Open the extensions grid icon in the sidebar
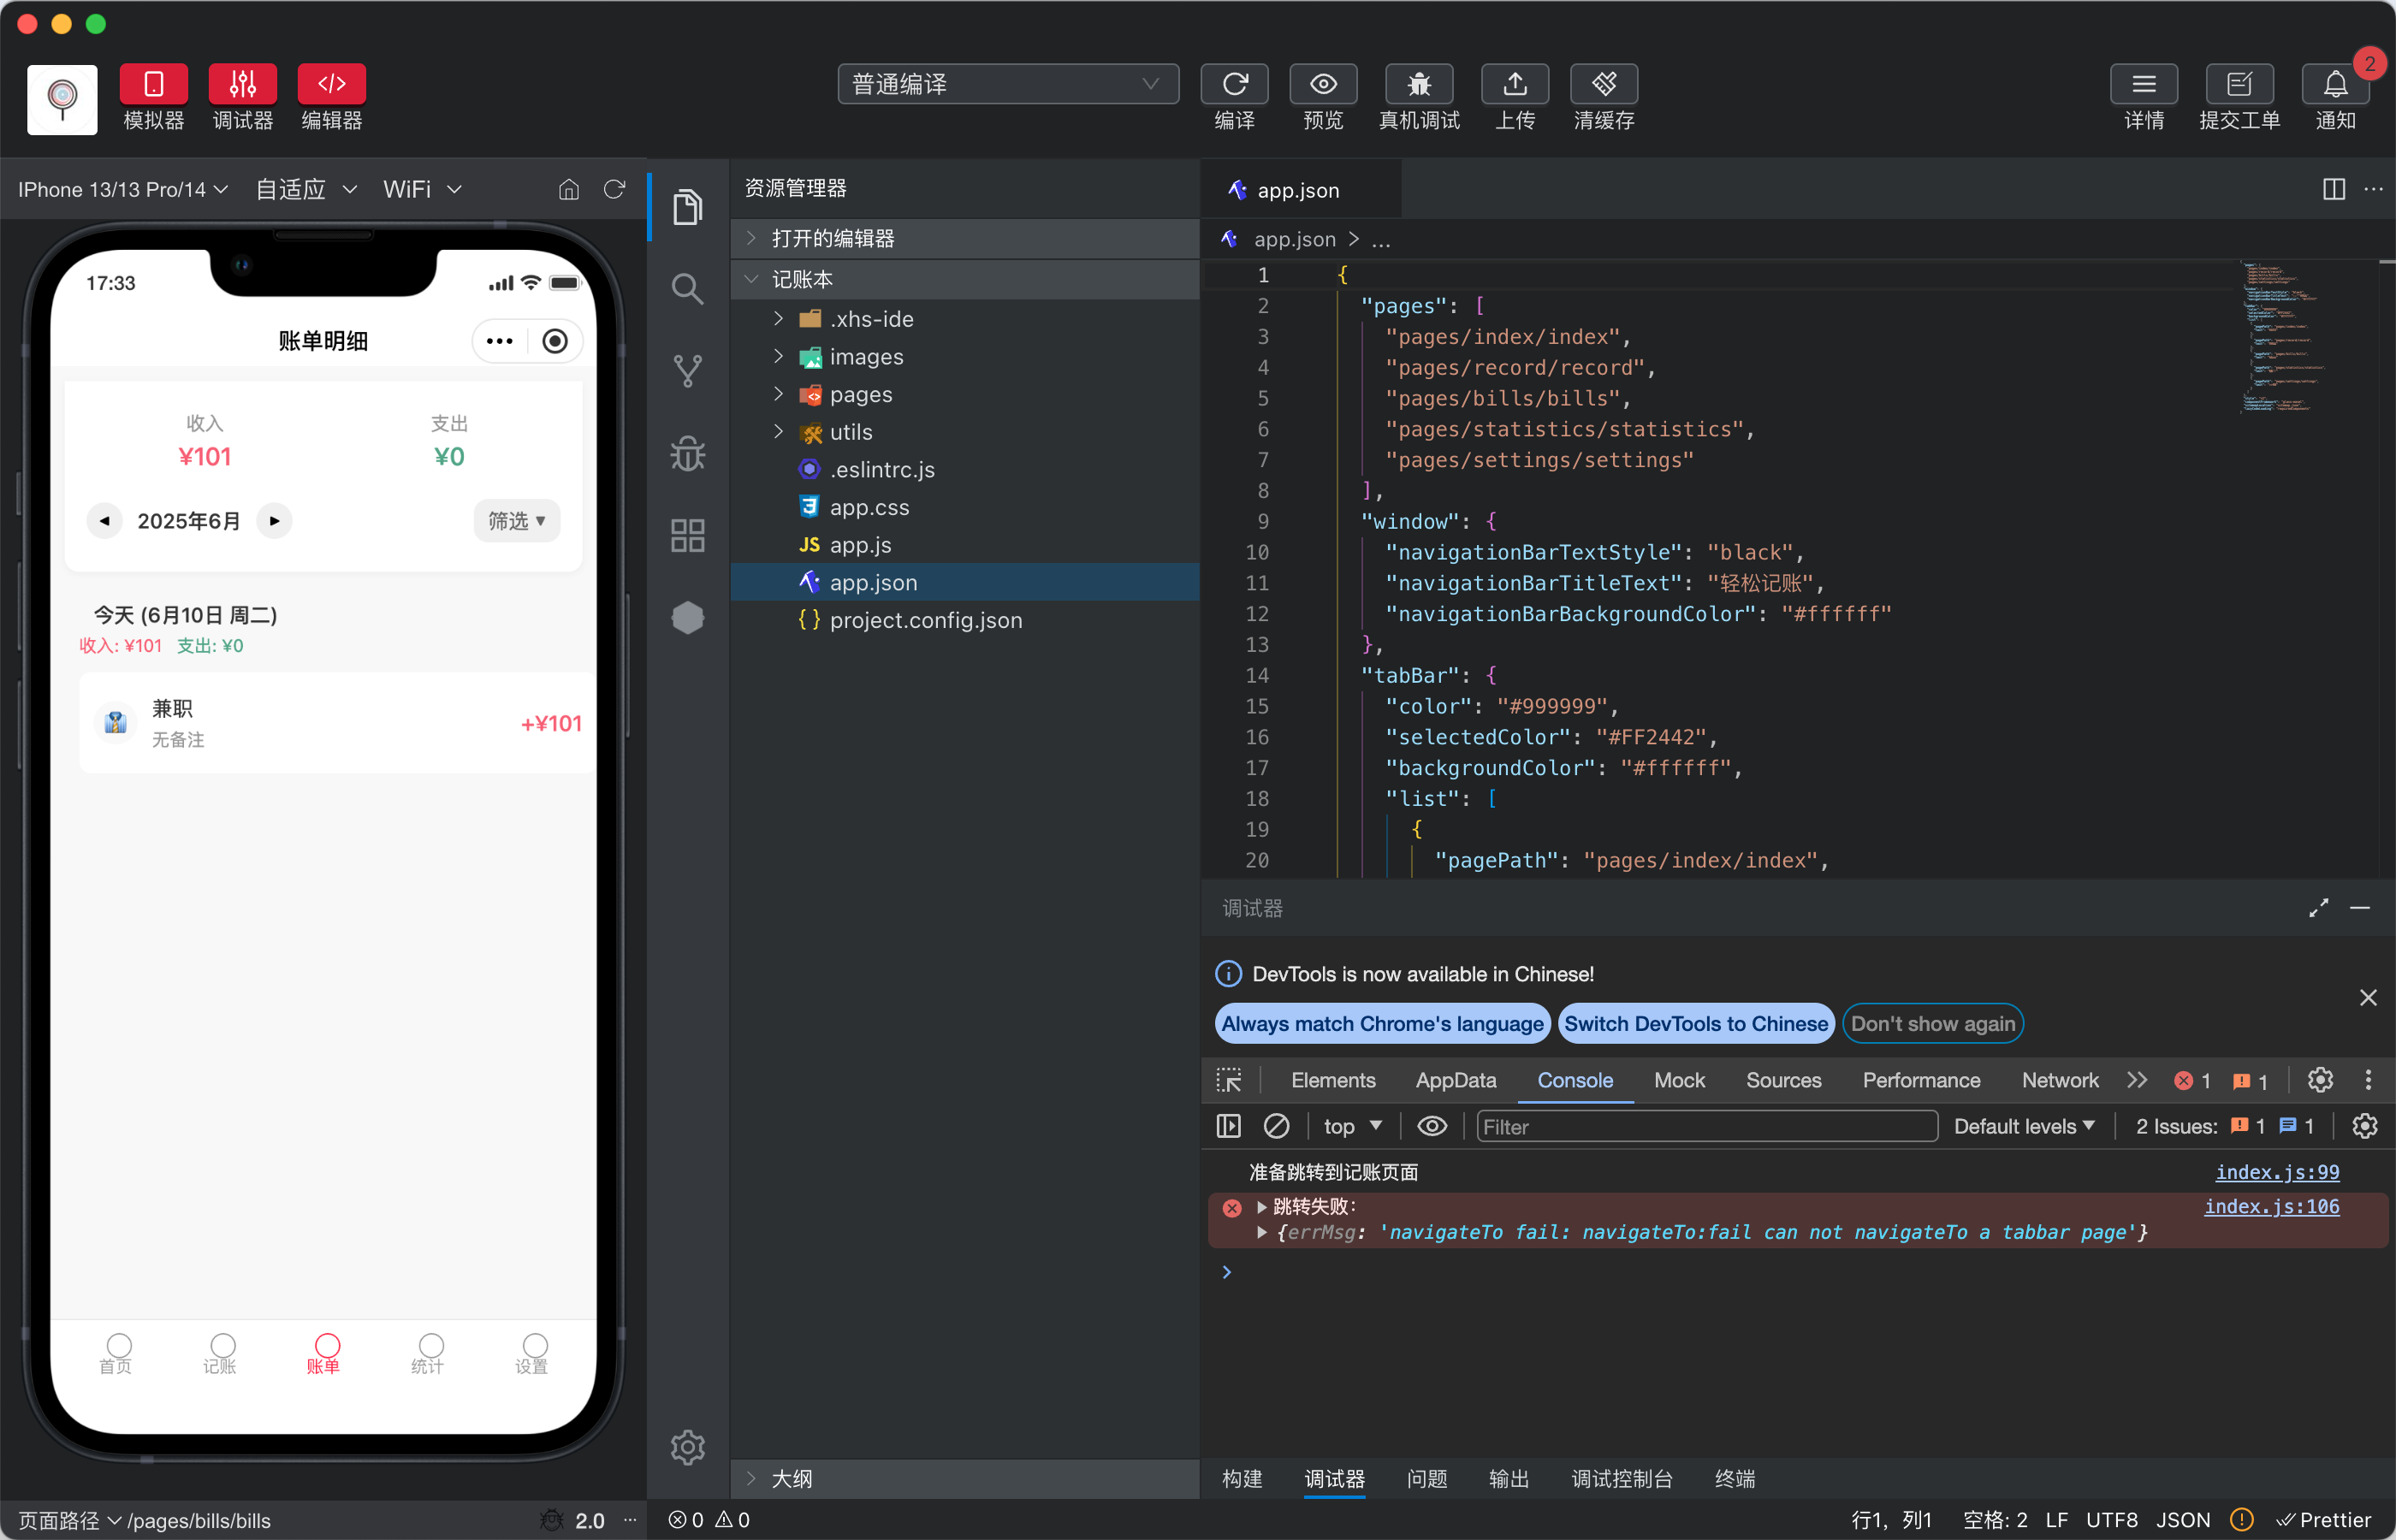 687,535
